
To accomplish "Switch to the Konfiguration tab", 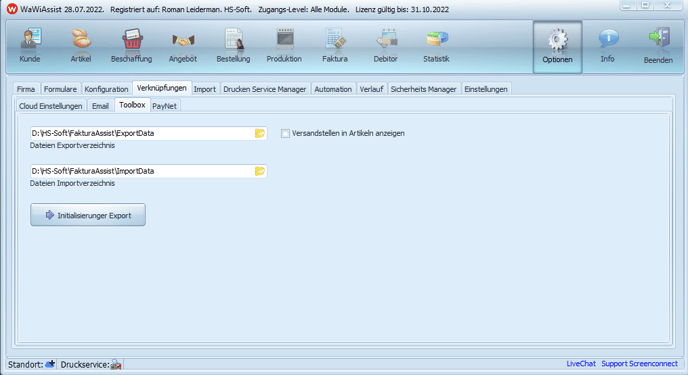I will (x=106, y=89).
